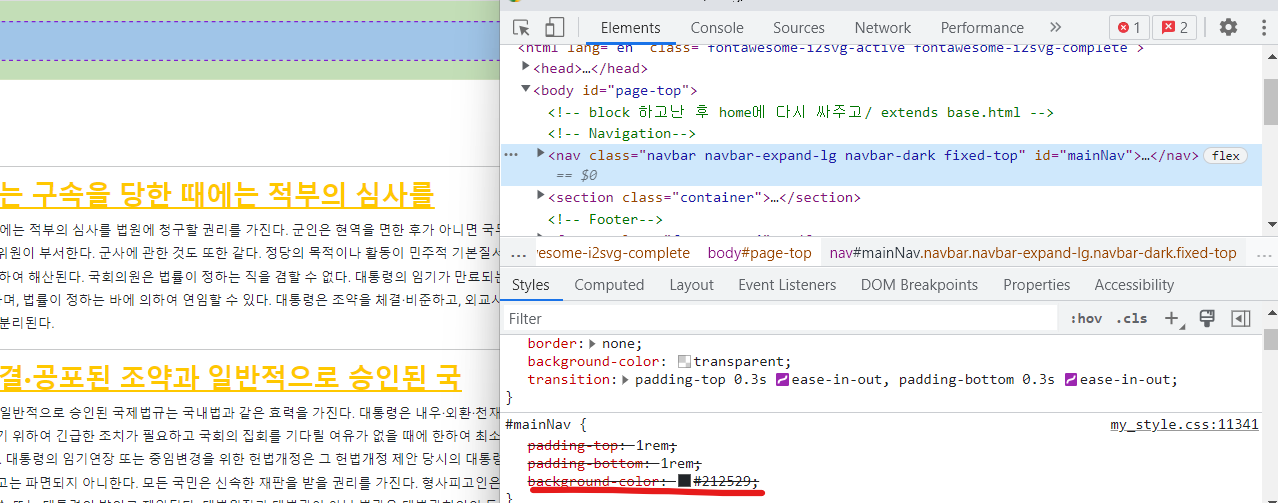Open the Sources tab

799,28
